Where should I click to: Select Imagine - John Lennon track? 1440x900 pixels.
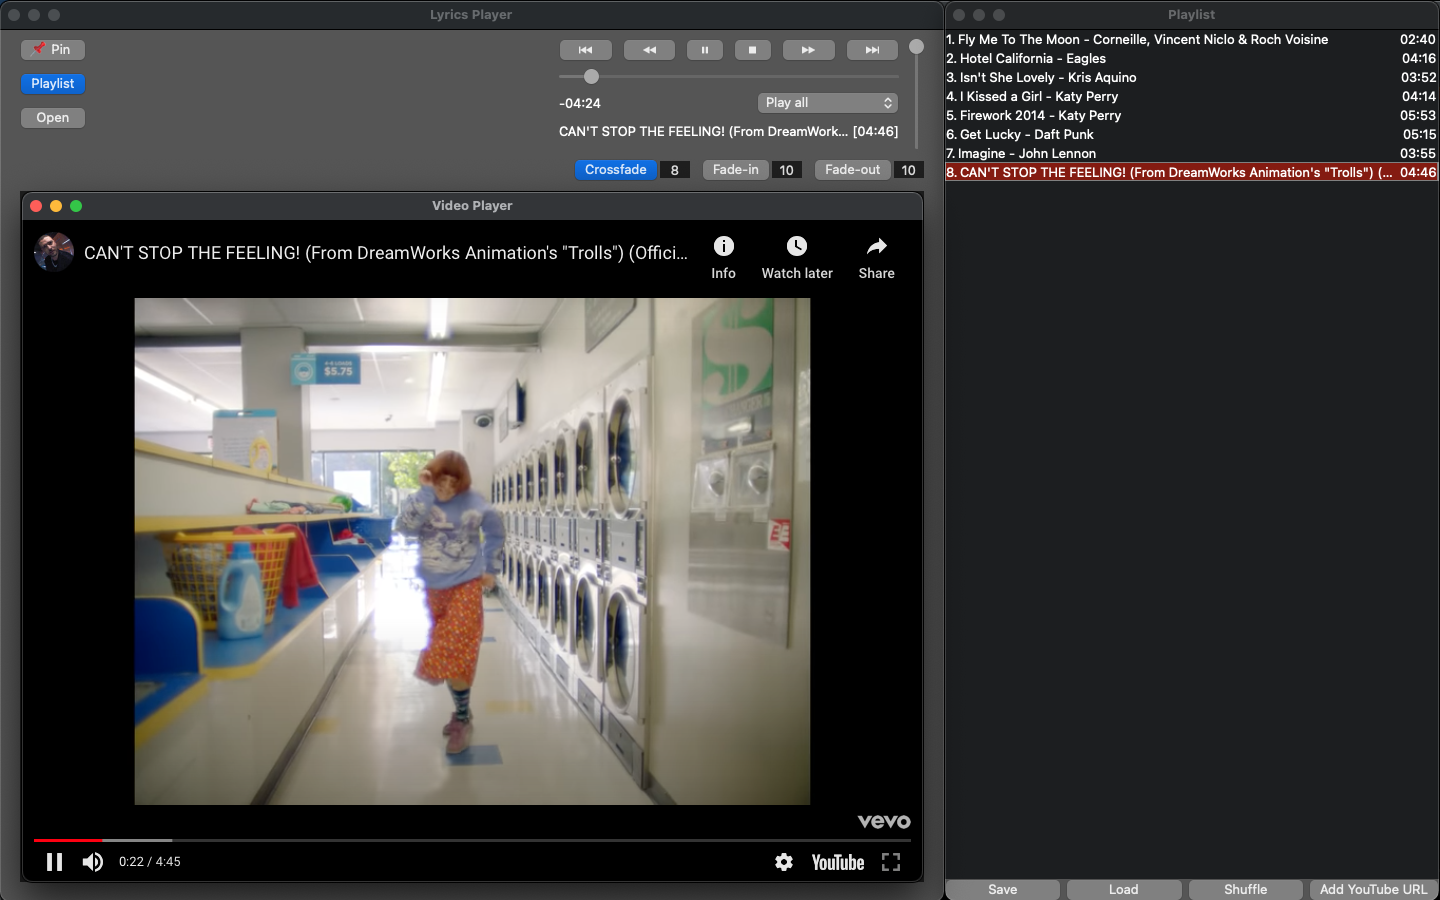pyautogui.click(x=1191, y=154)
